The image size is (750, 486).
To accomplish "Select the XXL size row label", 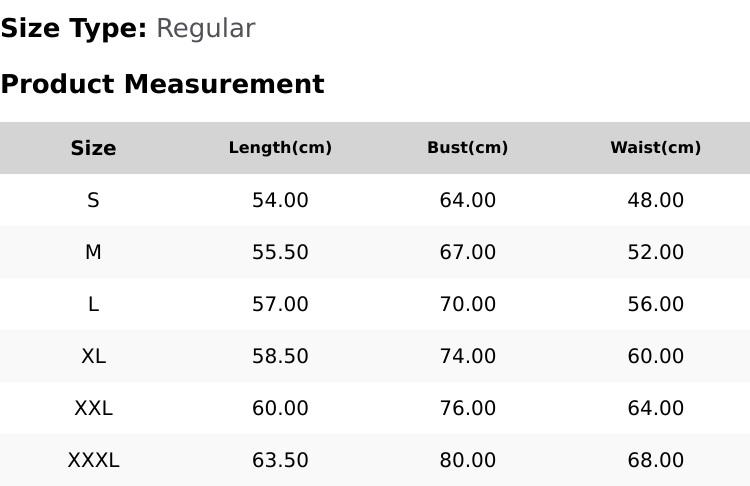I will (93, 409).
